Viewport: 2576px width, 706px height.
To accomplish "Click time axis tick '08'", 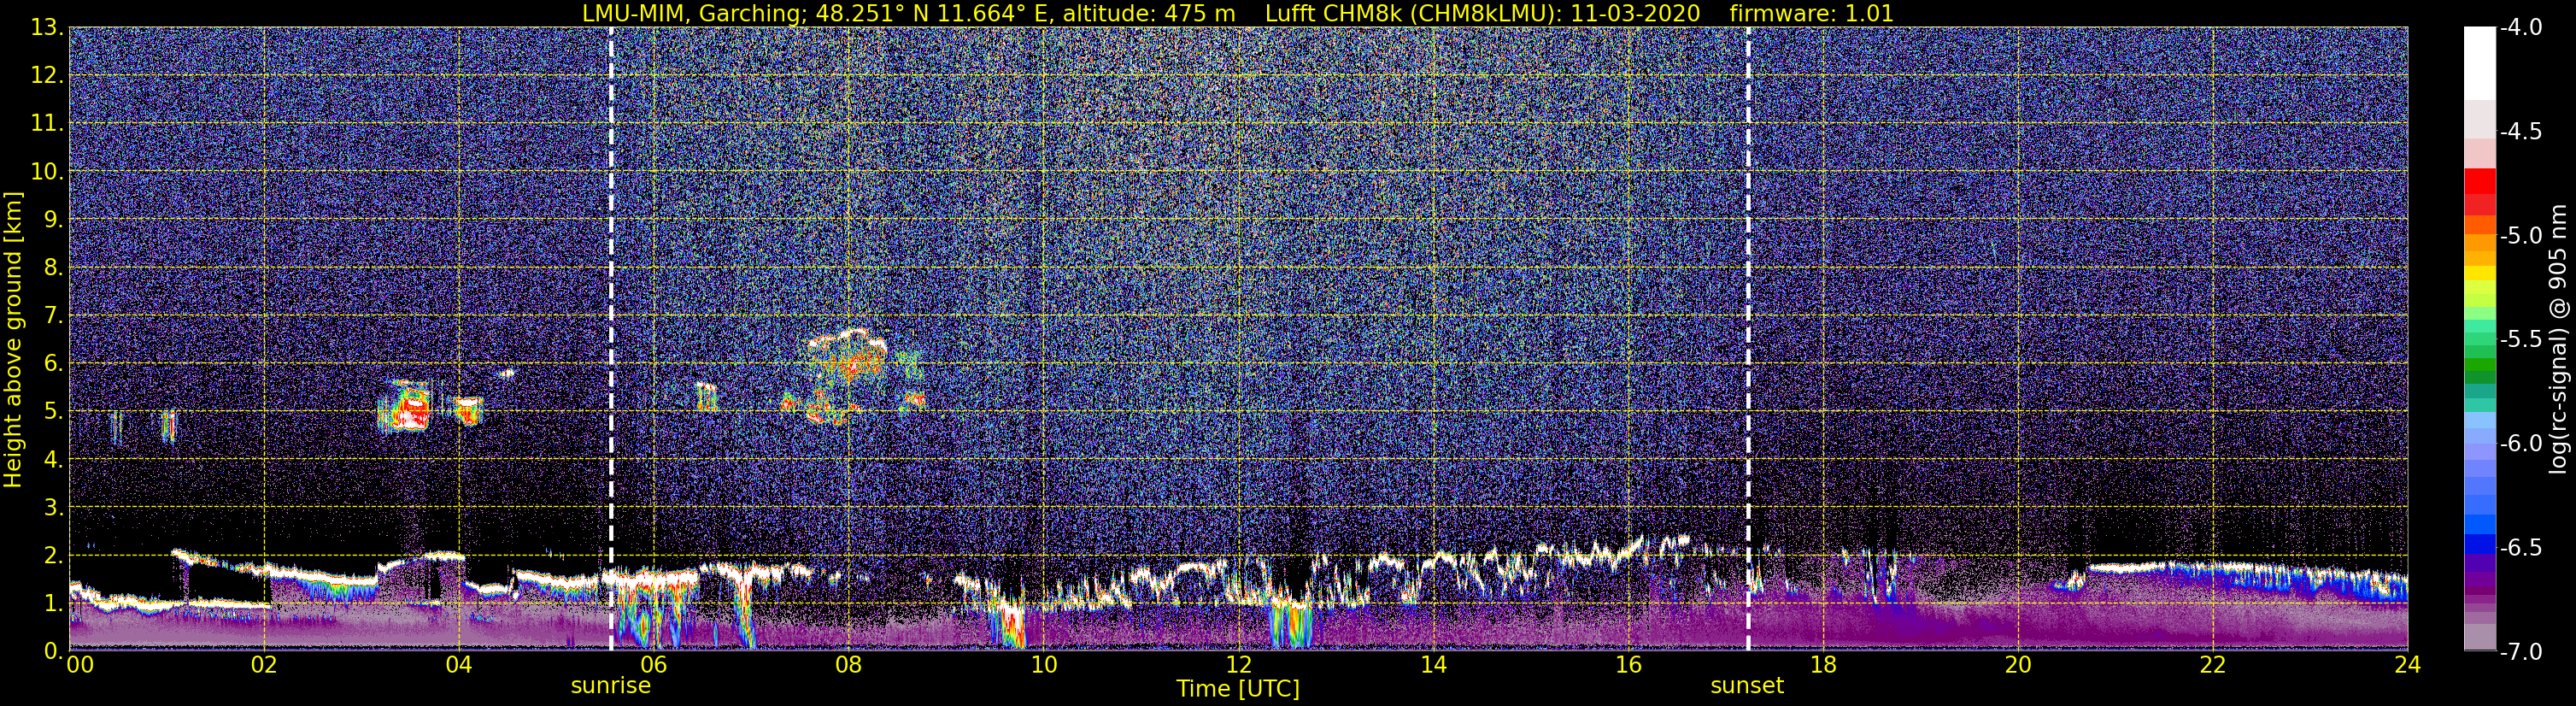I will [848, 665].
